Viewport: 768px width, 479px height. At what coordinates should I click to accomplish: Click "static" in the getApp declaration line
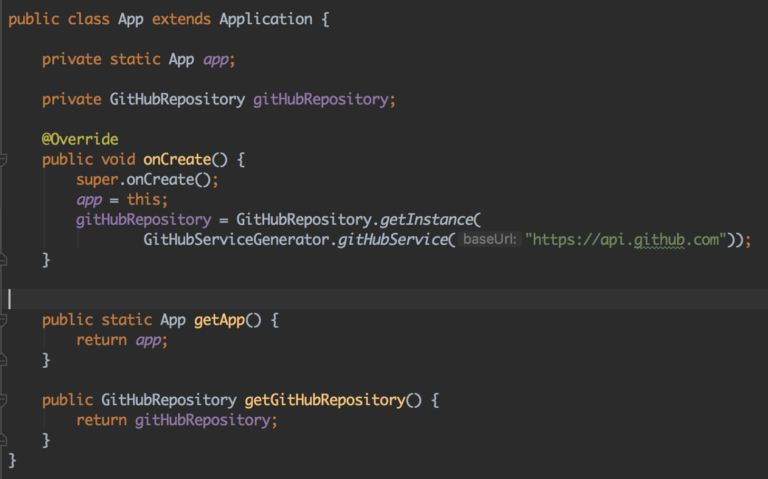(x=127, y=320)
